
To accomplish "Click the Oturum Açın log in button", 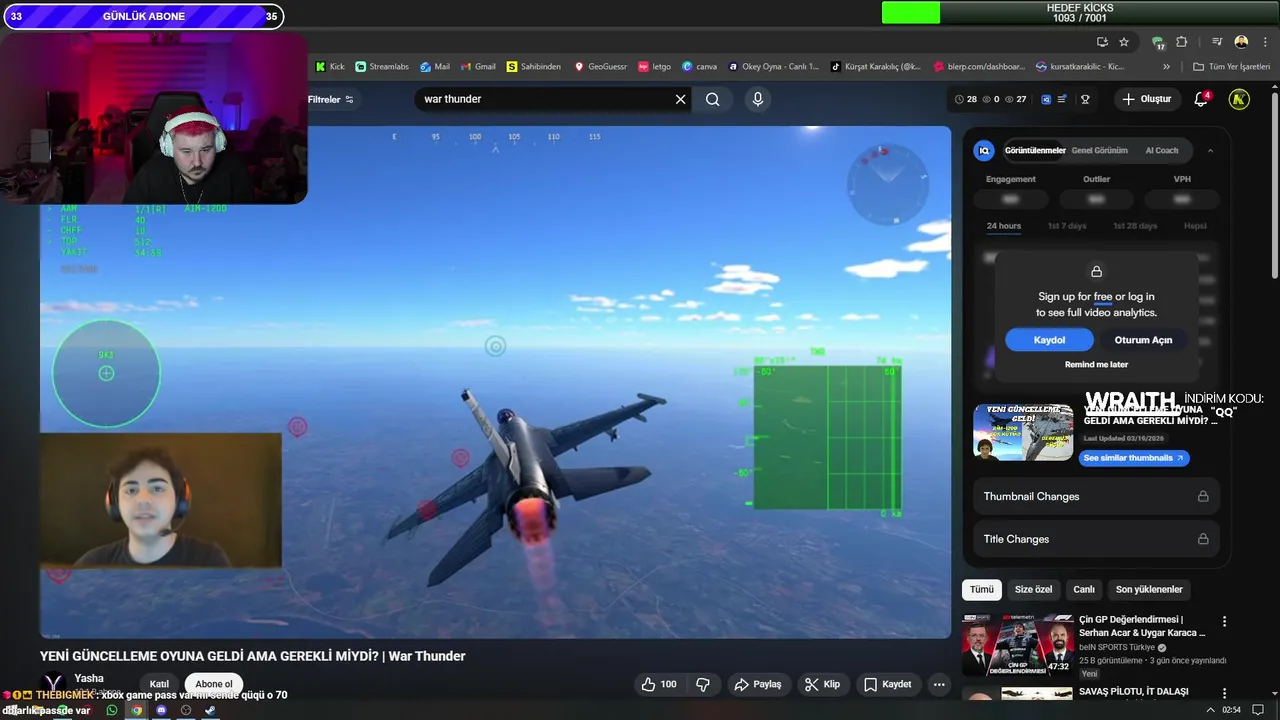I will (x=1143, y=340).
